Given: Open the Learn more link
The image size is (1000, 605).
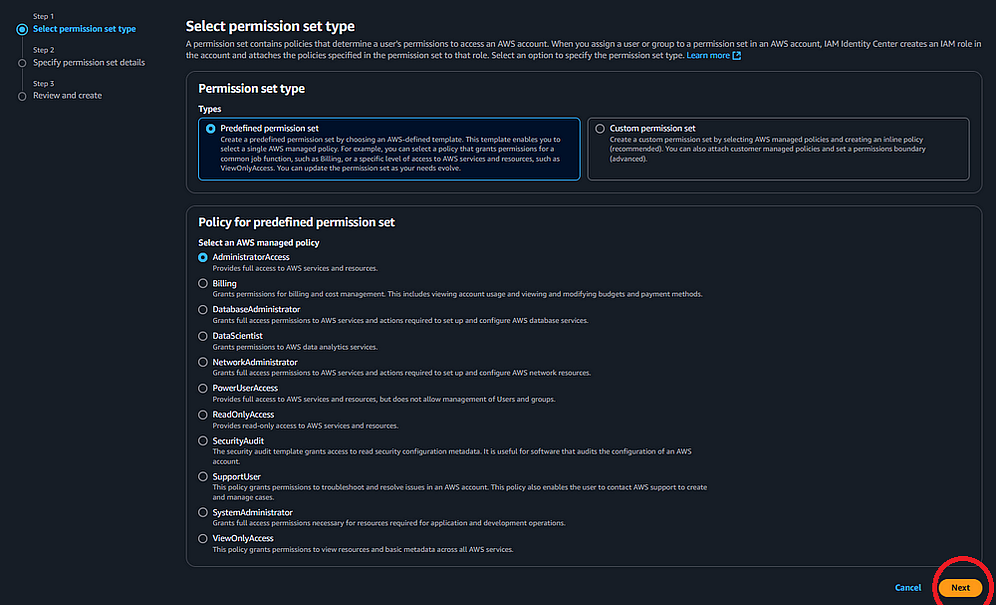Looking at the screenshot, I should pyautogui.click(x=707, y=56).
